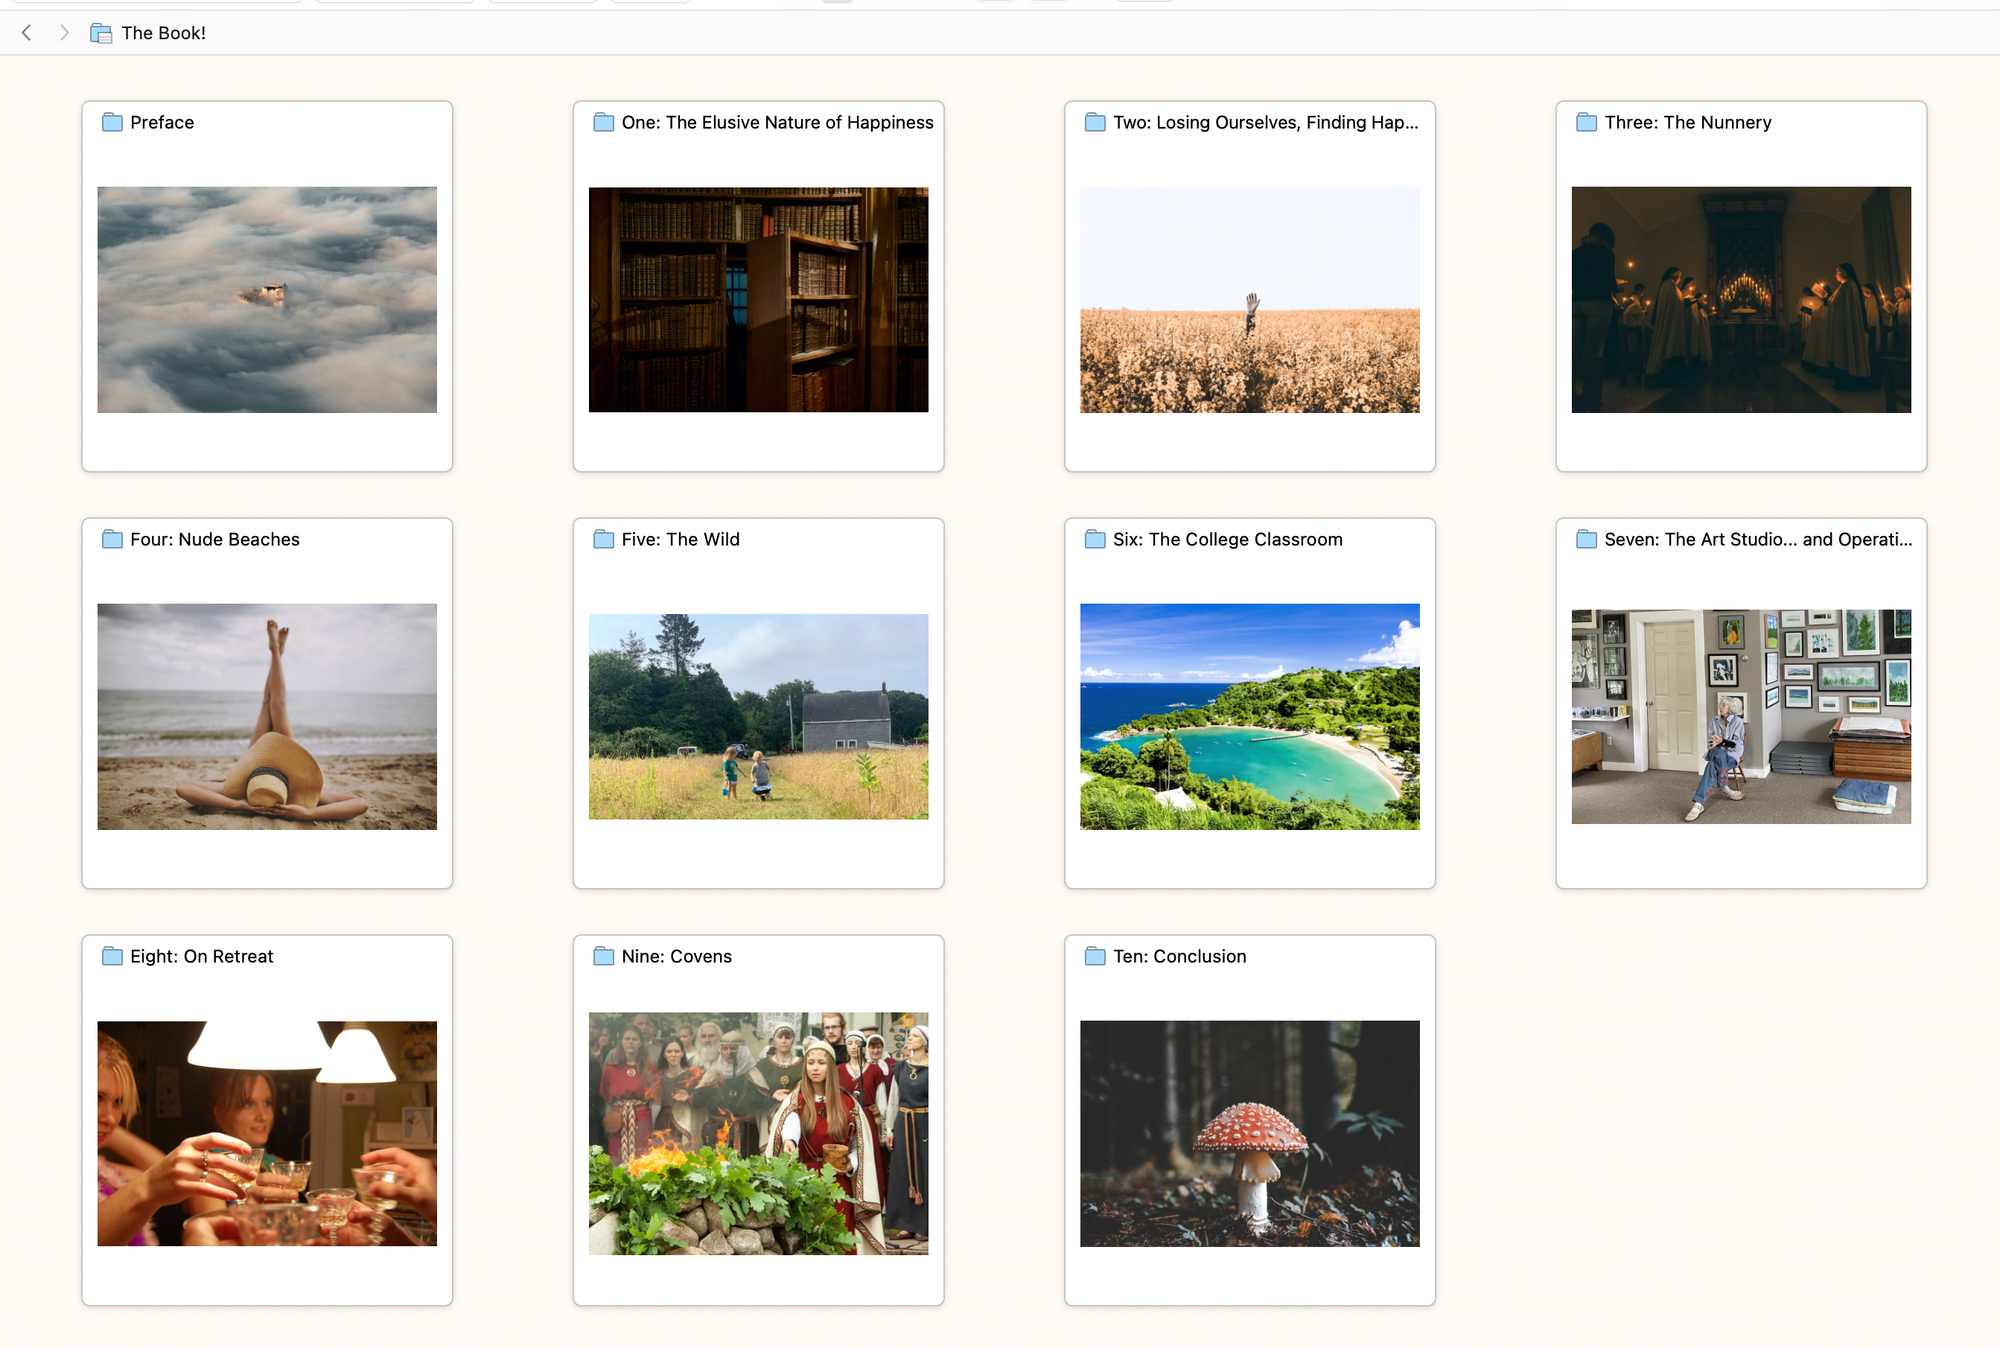Open the "Eight: On Retreat" chapter
Image resolution: width=2000 pixels, height=1348 pixels.
[x=200, y=956]
